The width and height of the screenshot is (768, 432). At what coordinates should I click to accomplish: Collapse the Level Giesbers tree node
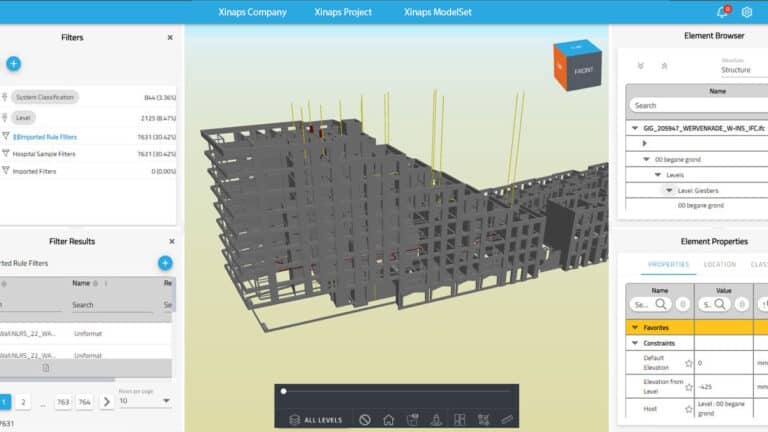pyautogui.click(x=669, y=190)
